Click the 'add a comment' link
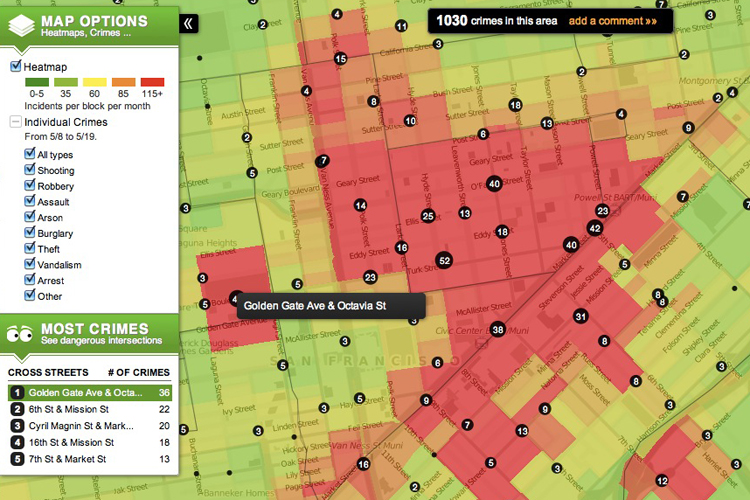Image resolution: width=750 pixels, height=500 pixels. tap(613, 20)
